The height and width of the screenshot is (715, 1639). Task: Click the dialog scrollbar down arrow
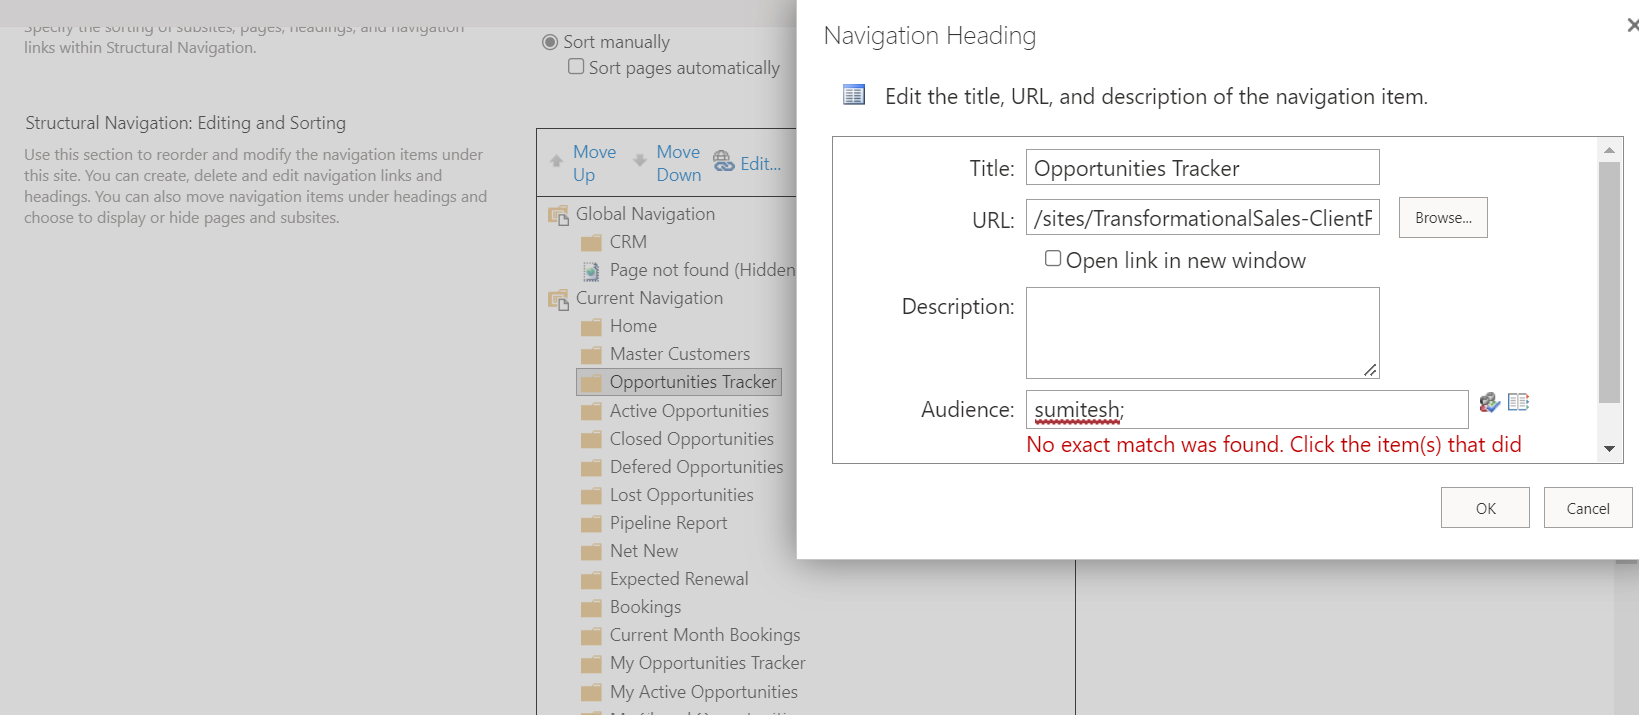coord(1609,449)
